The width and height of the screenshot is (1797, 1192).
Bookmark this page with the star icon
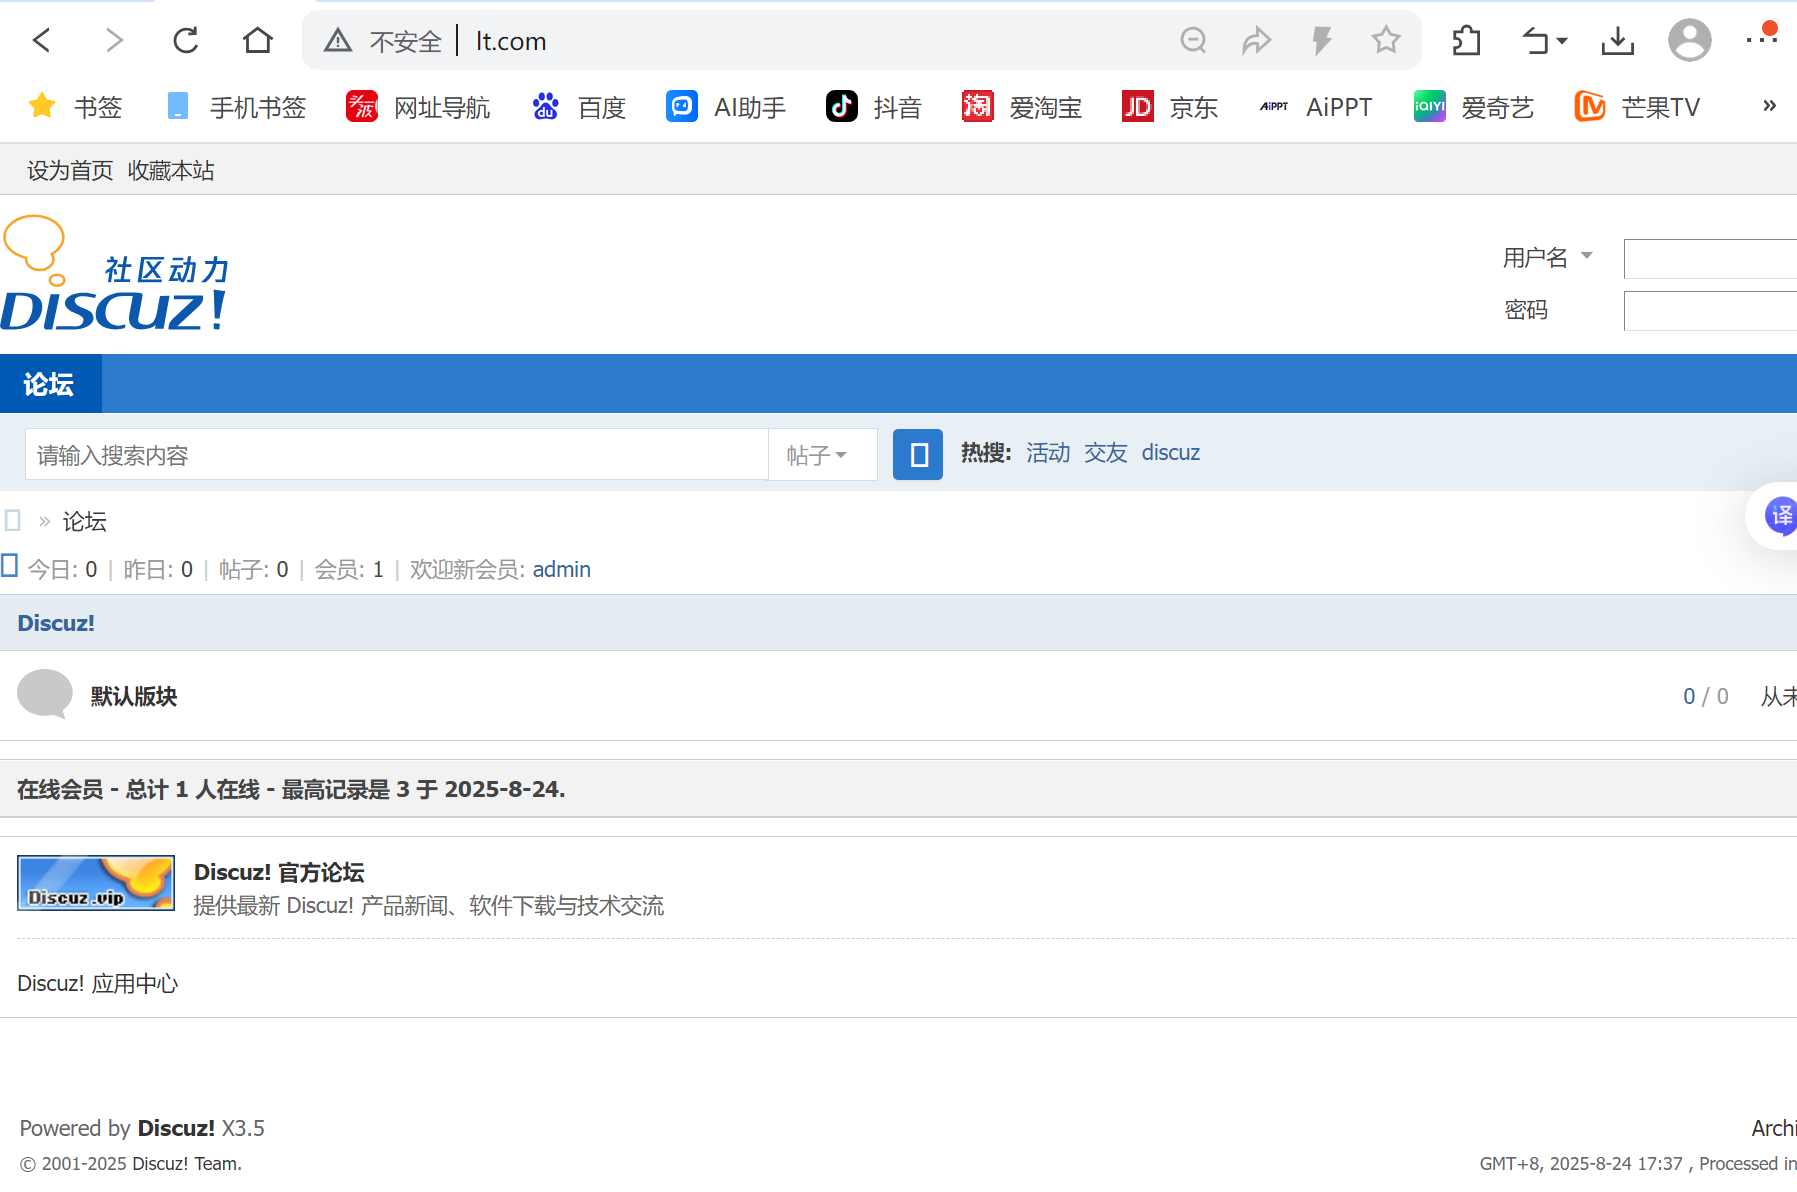[x=1386, y=40]
